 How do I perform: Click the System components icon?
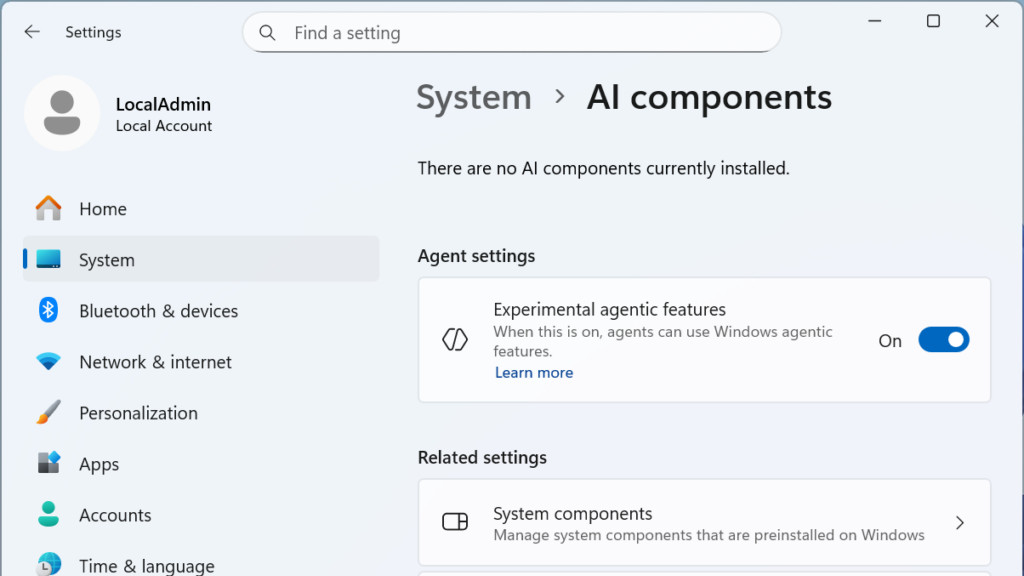click(x=455, y=522)
